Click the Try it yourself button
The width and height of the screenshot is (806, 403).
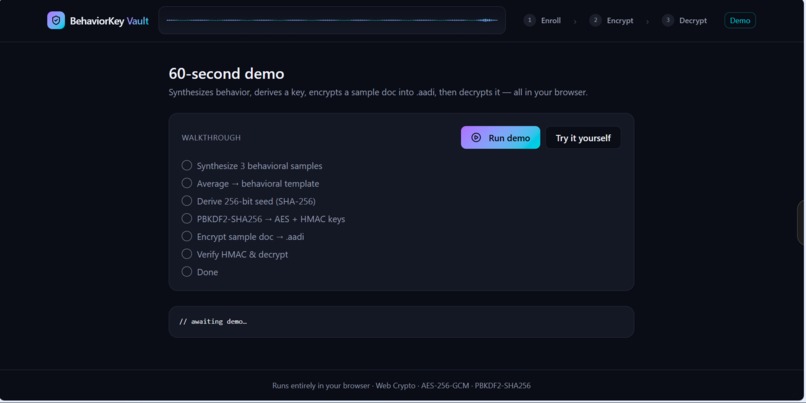click(x=583, y=138)
